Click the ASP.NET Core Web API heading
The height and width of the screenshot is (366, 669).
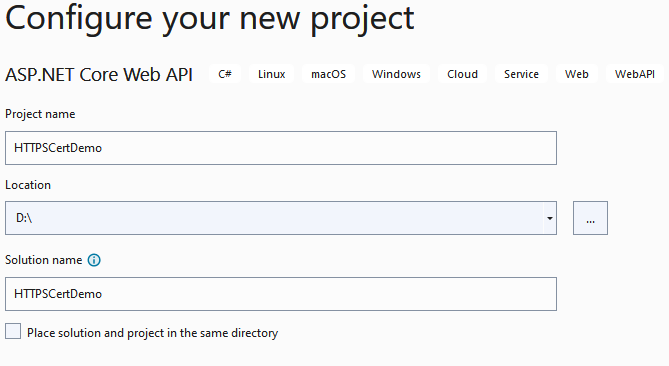coord(99,74)
